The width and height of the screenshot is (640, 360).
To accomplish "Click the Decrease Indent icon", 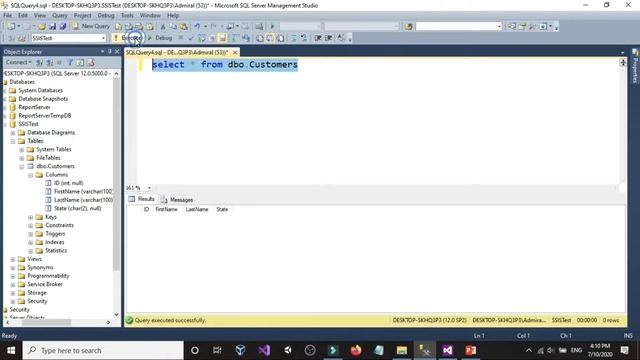I will pos(318,38).
